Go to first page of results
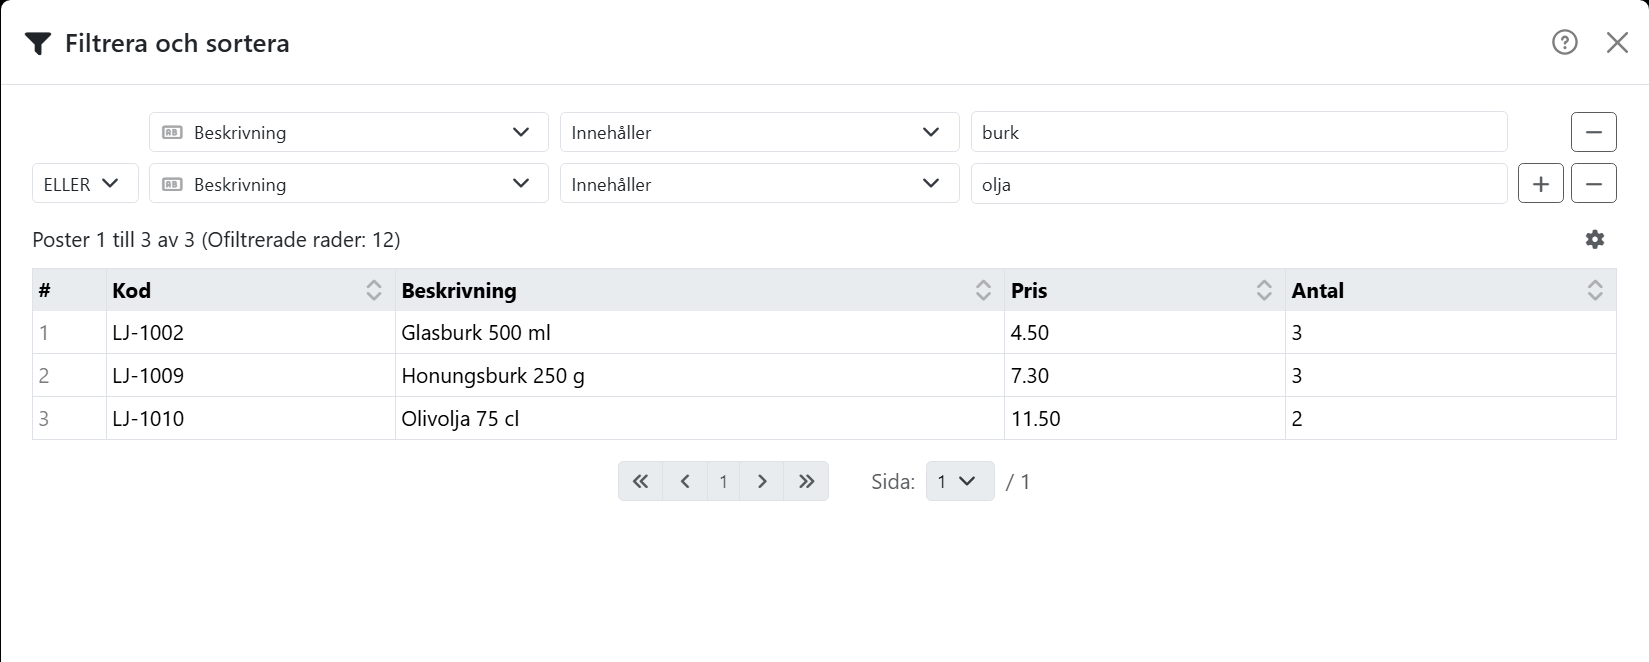 point(640,481)
